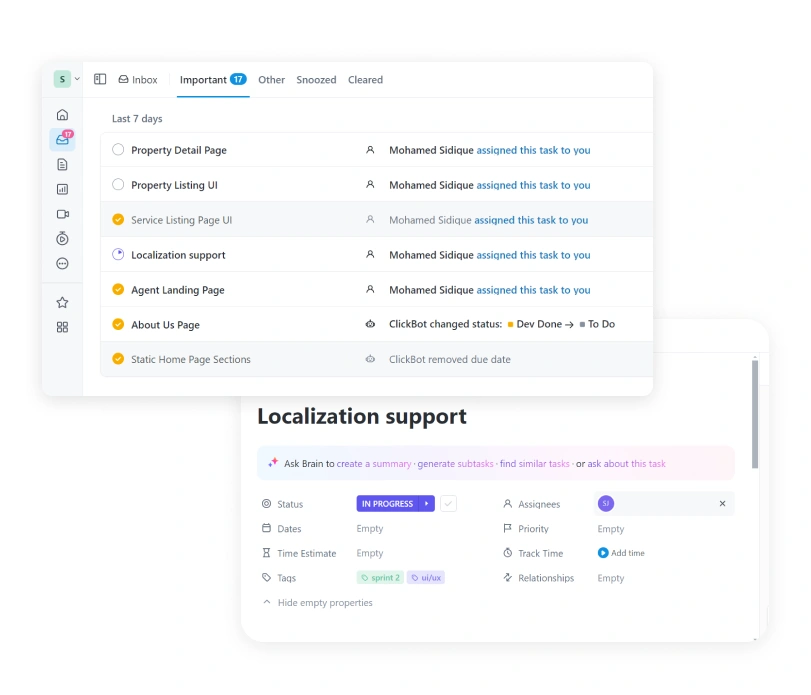Click the sprint 2 tag
Viewport: 811px width, 695px height.
[380, 578]
